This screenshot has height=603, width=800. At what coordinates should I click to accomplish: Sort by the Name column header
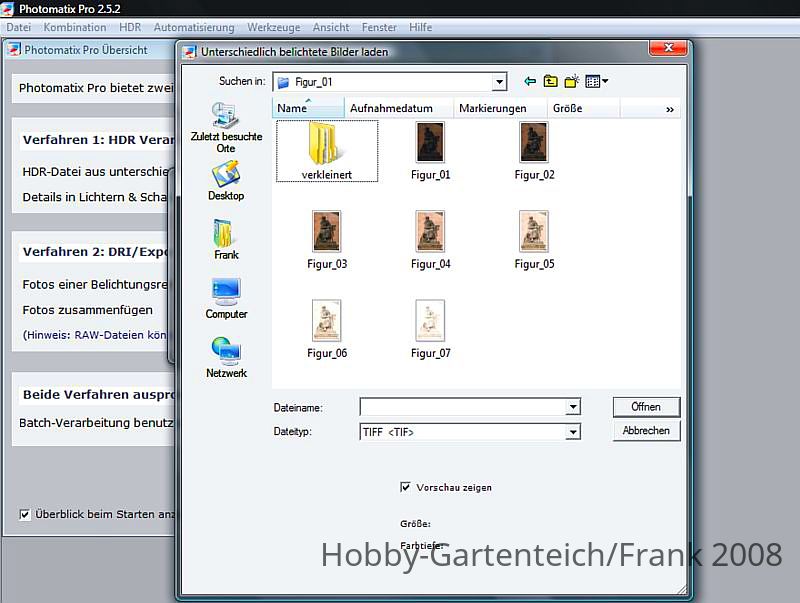(x=308, y=108)
